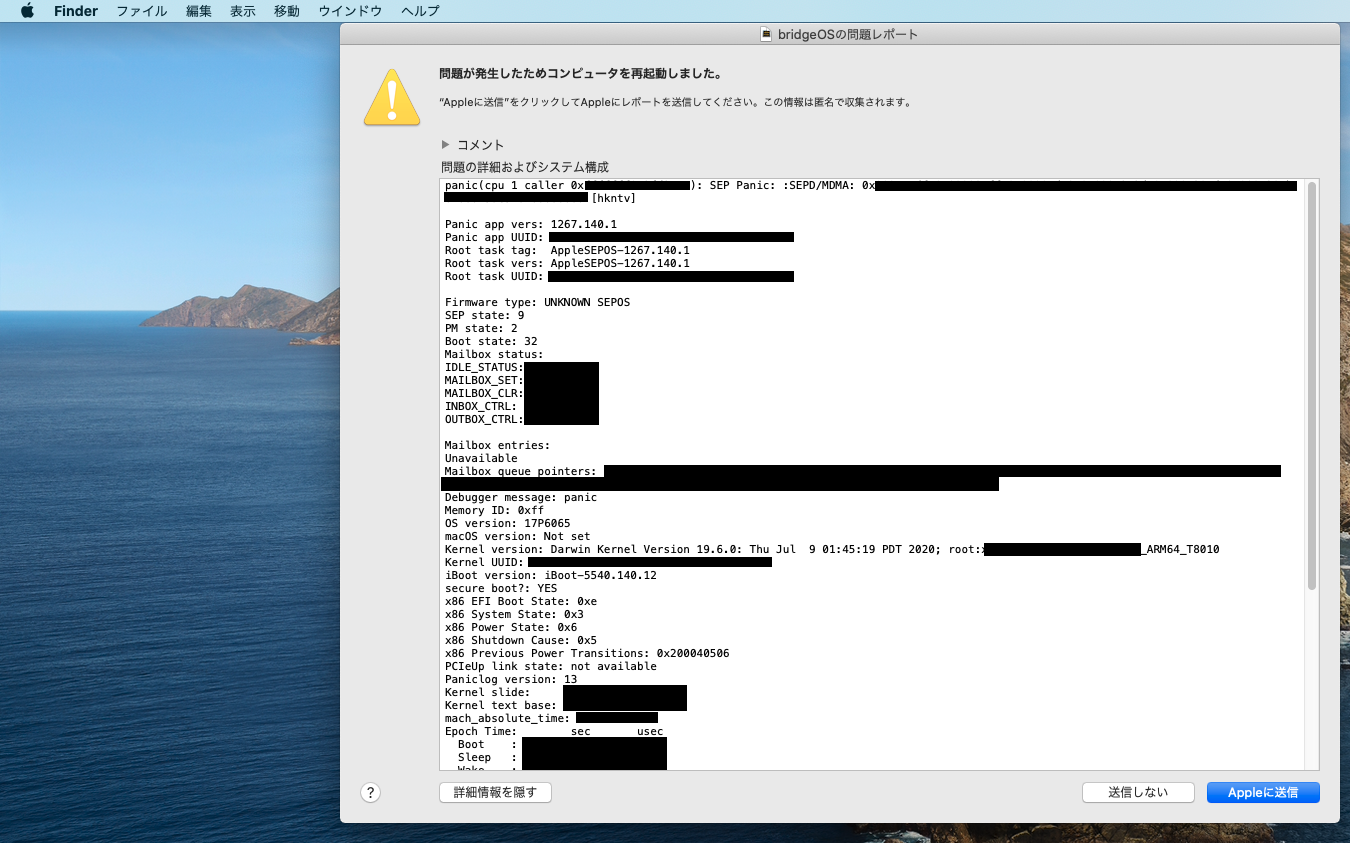
Task: Click the yellow warning triangle icon
Action: coord(391,98)
